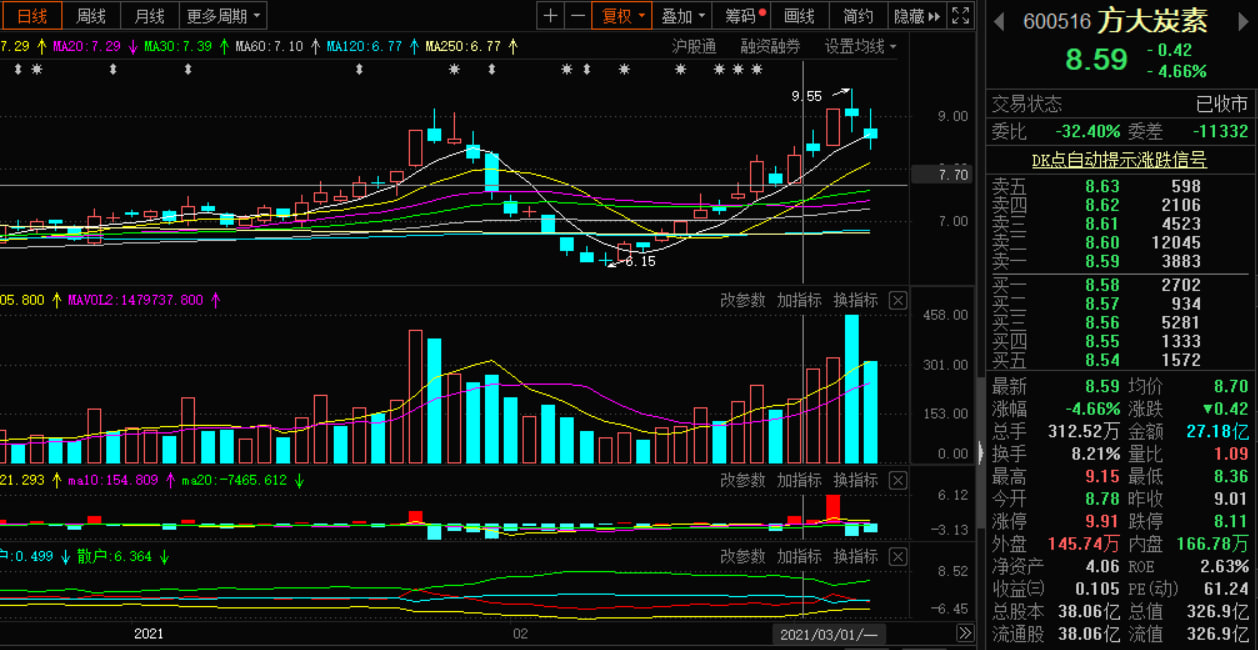The image size is (1258, 650).
Task: Open the 设置均线 dropdown
Action: pos(860,46)
